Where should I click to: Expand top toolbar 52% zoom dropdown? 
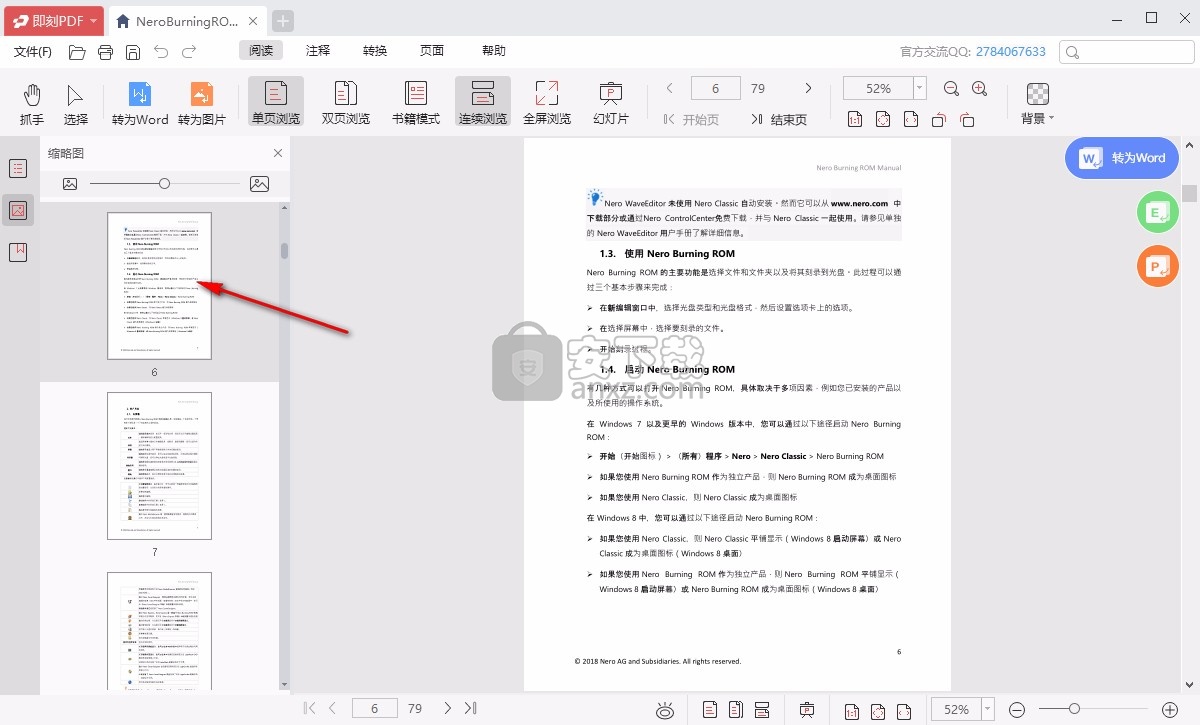pos(920,88)
